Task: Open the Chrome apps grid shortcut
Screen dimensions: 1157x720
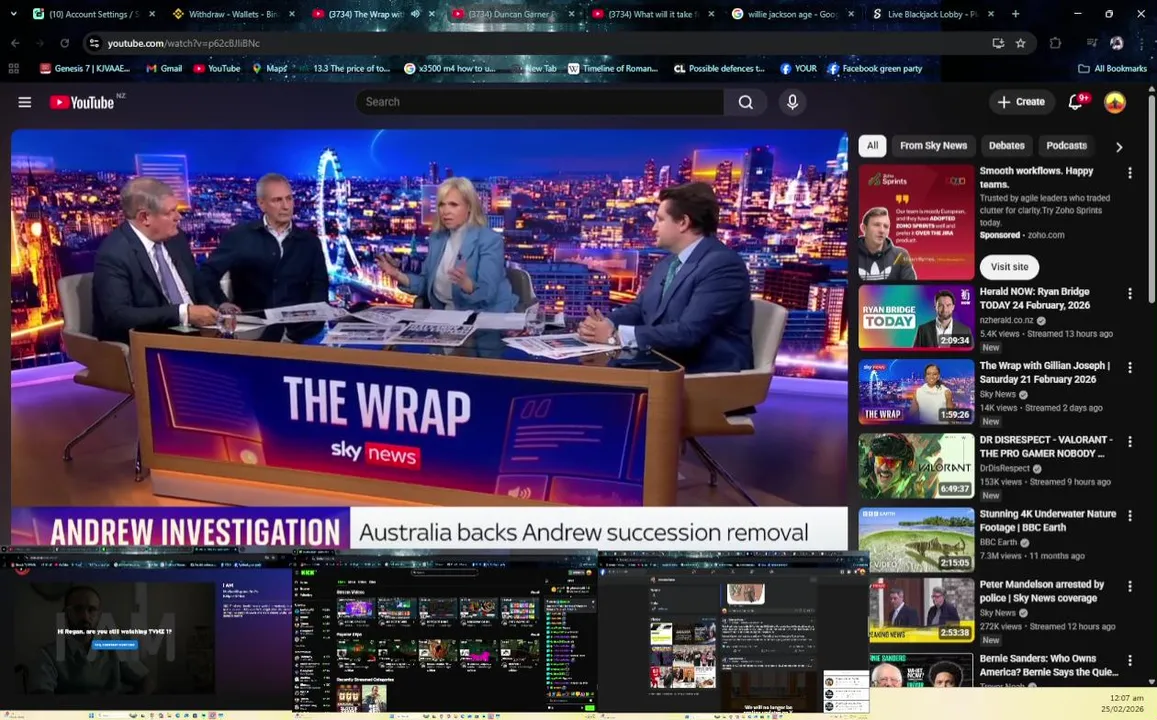Action: pos(13,69)
